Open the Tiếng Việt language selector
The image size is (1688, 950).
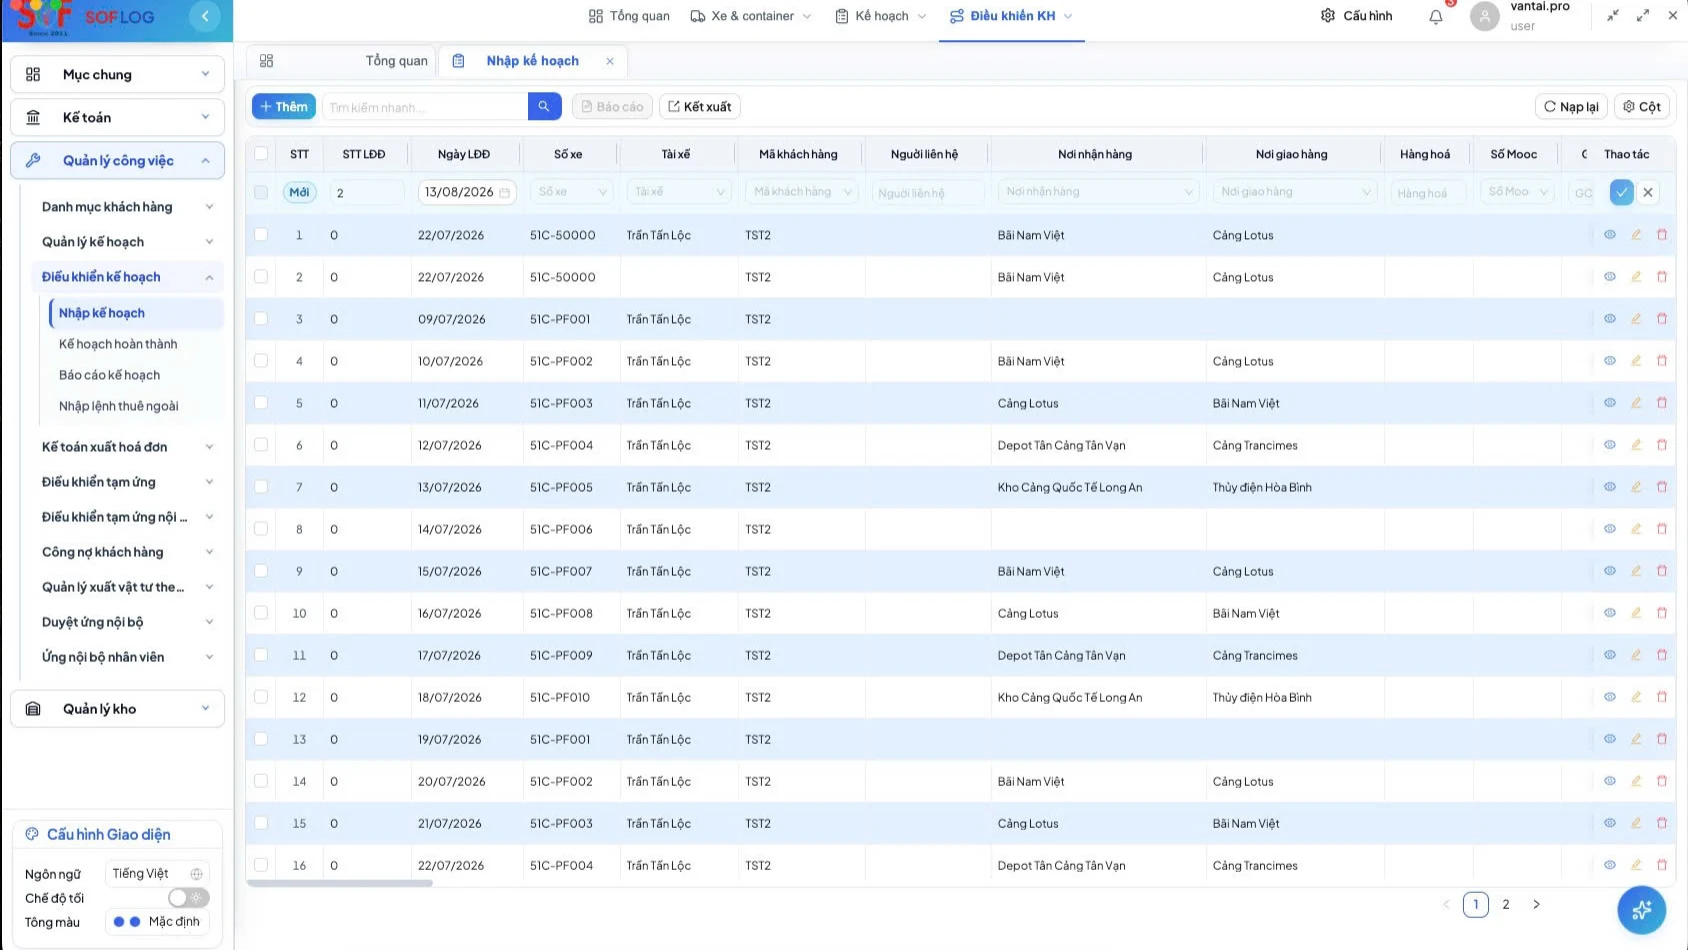157,874
